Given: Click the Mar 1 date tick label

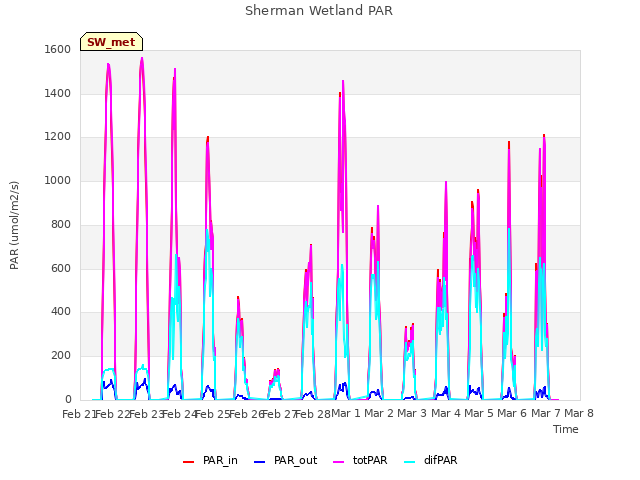Looking at the screenshot, I should 346,413.
